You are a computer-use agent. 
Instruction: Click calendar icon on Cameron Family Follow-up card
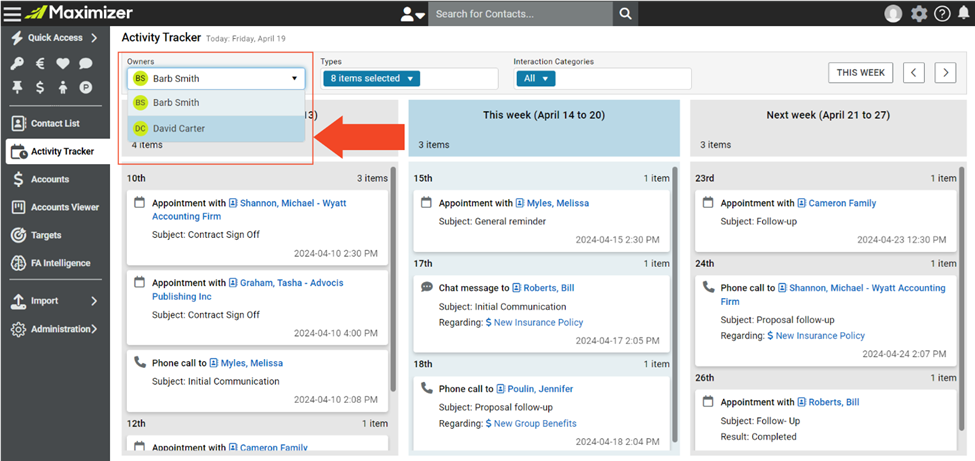click(x=708, y=202)
